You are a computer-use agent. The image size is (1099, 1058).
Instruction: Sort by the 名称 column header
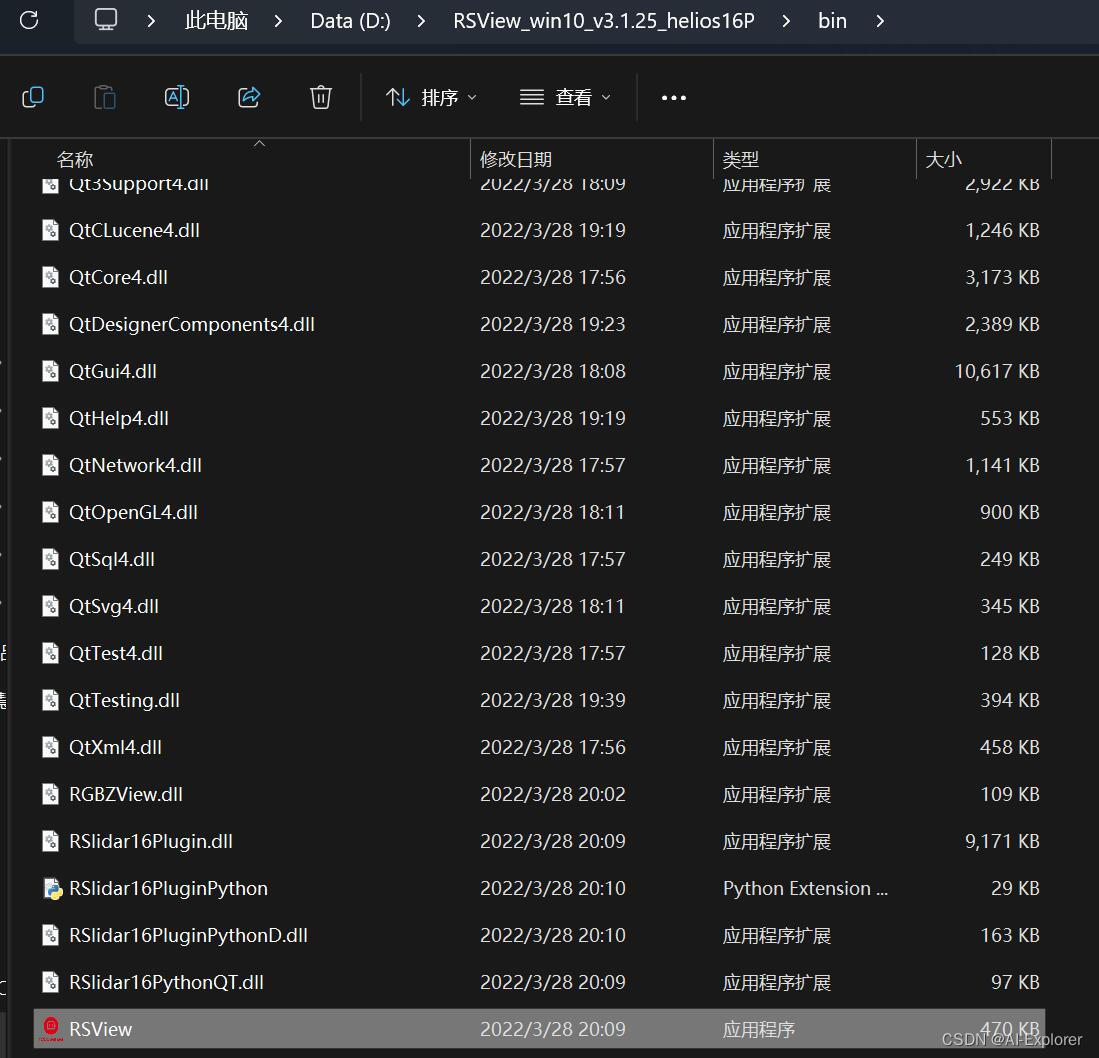click(74, 160)
